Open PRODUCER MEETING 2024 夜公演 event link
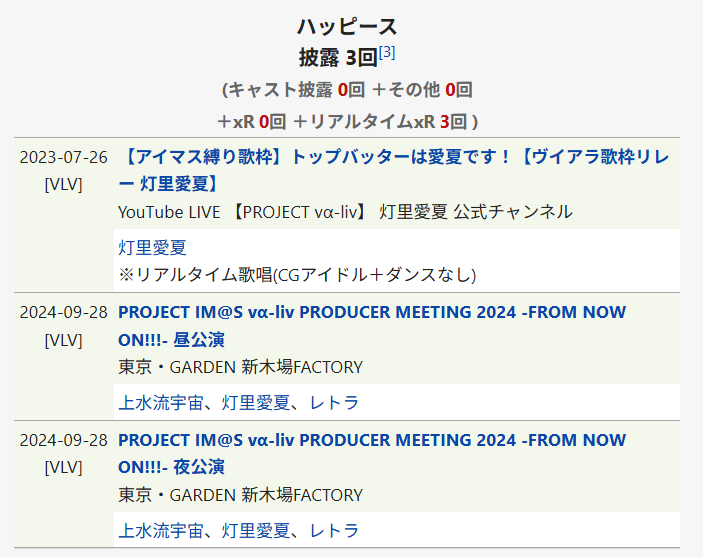This screenshot has height=557, width=703. tap(372, 440)
